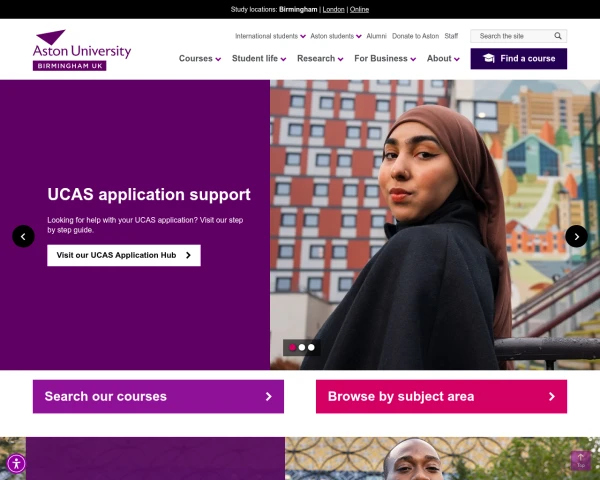
Task: Focus the Search the site field
Action: [x=513, y=36]
